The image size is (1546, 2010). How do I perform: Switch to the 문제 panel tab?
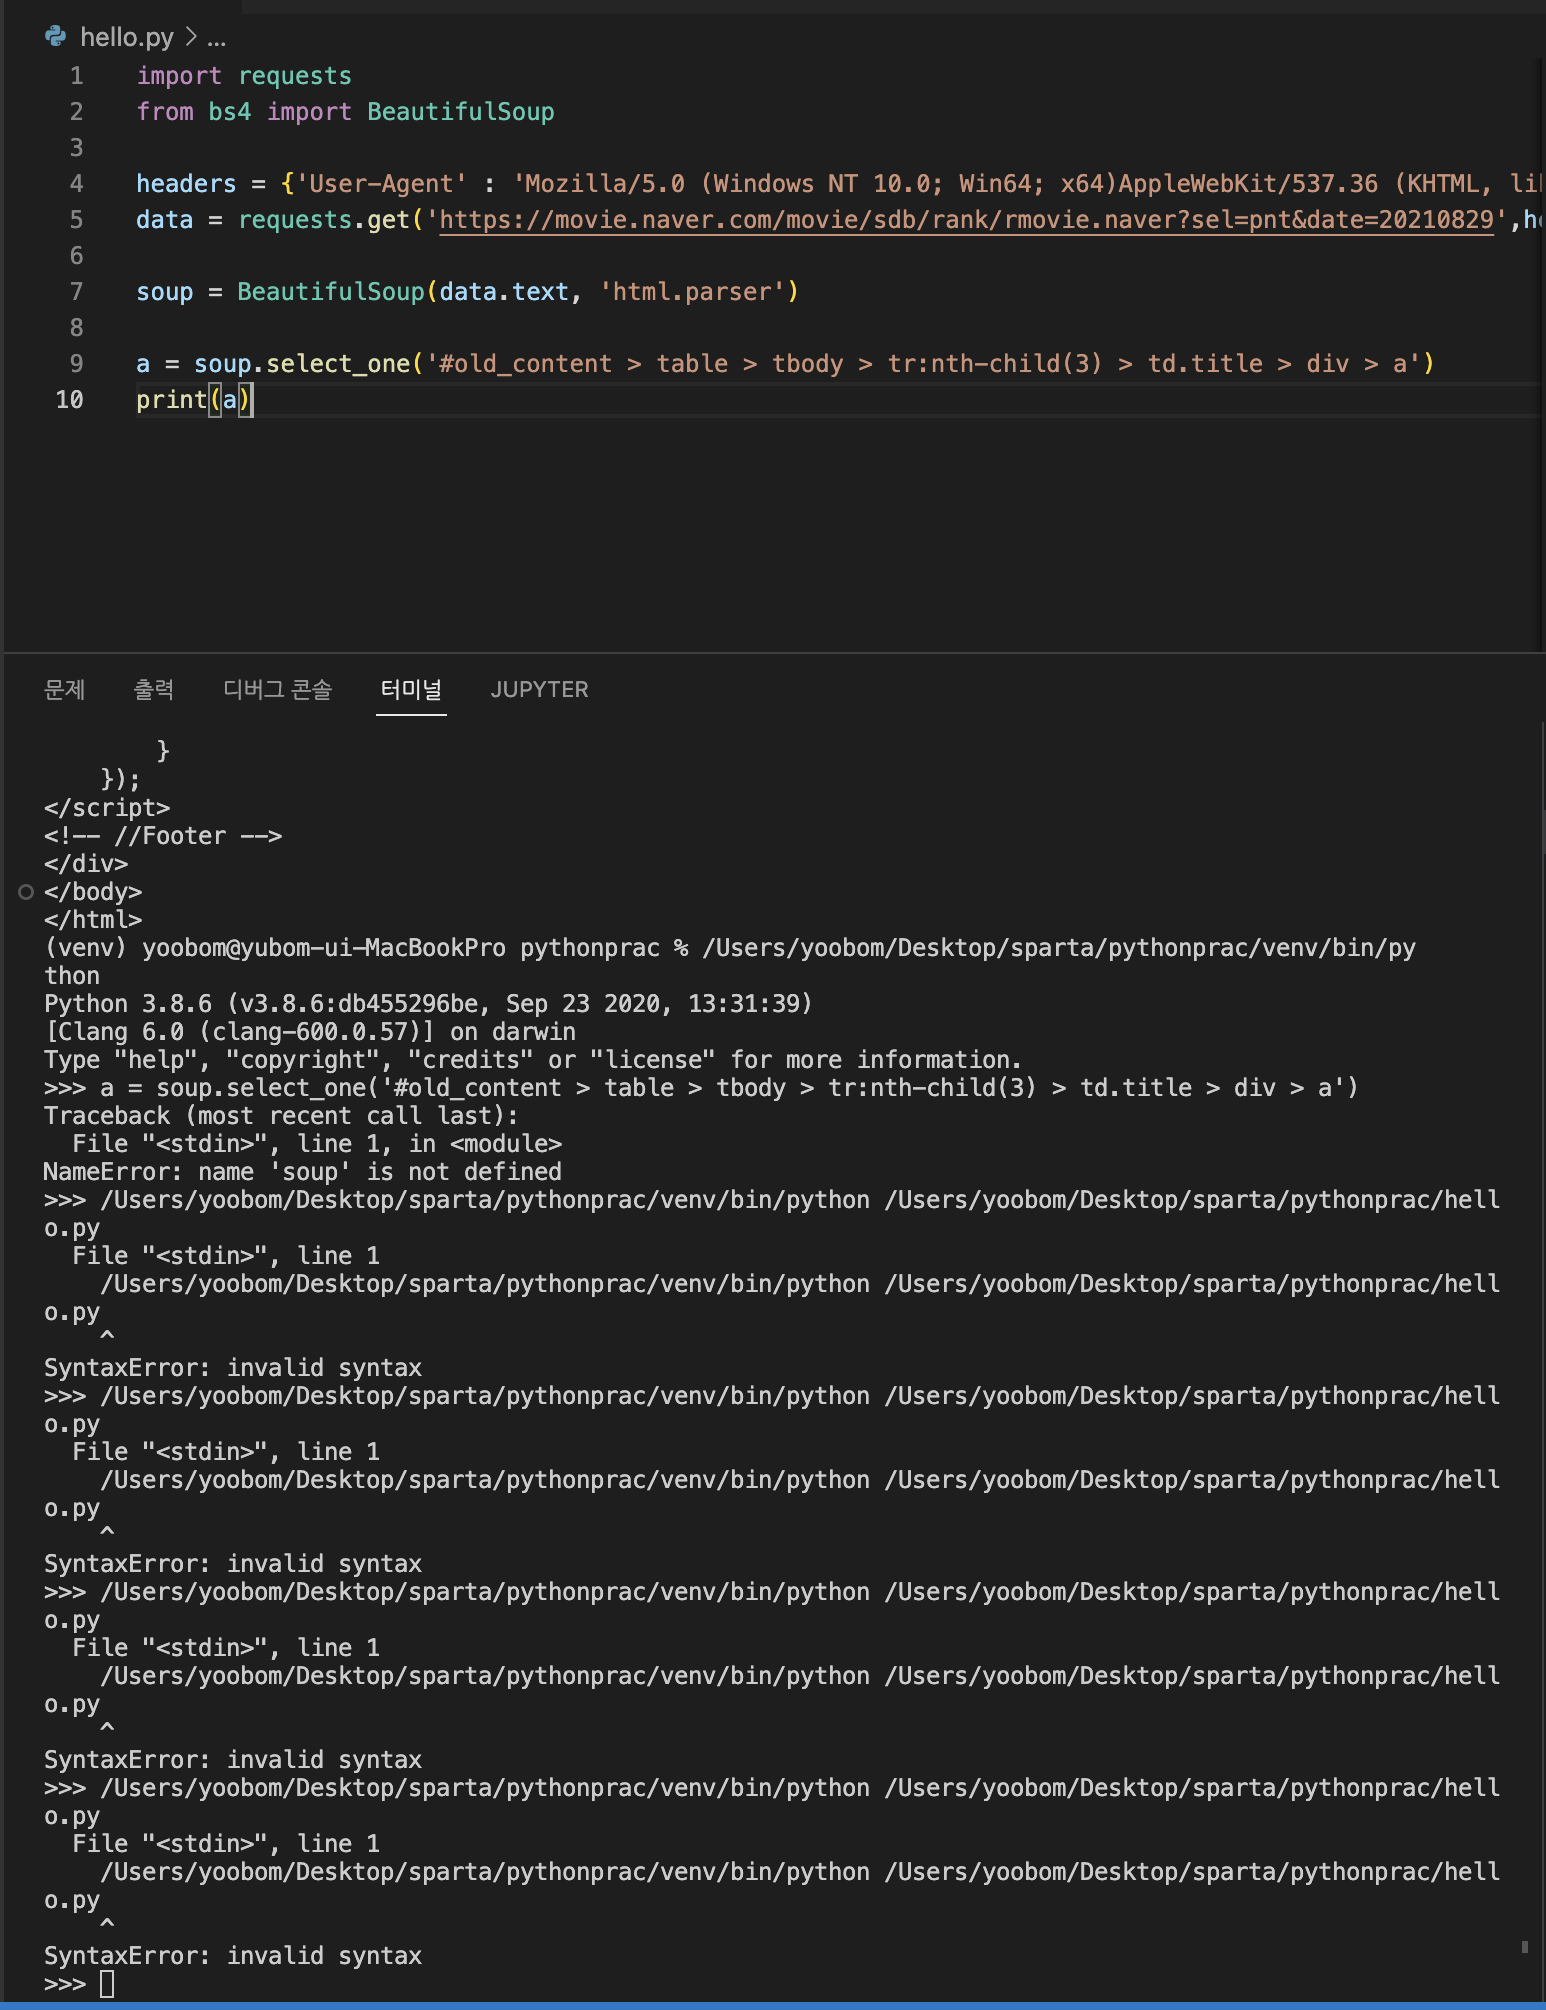click(65, 690)
